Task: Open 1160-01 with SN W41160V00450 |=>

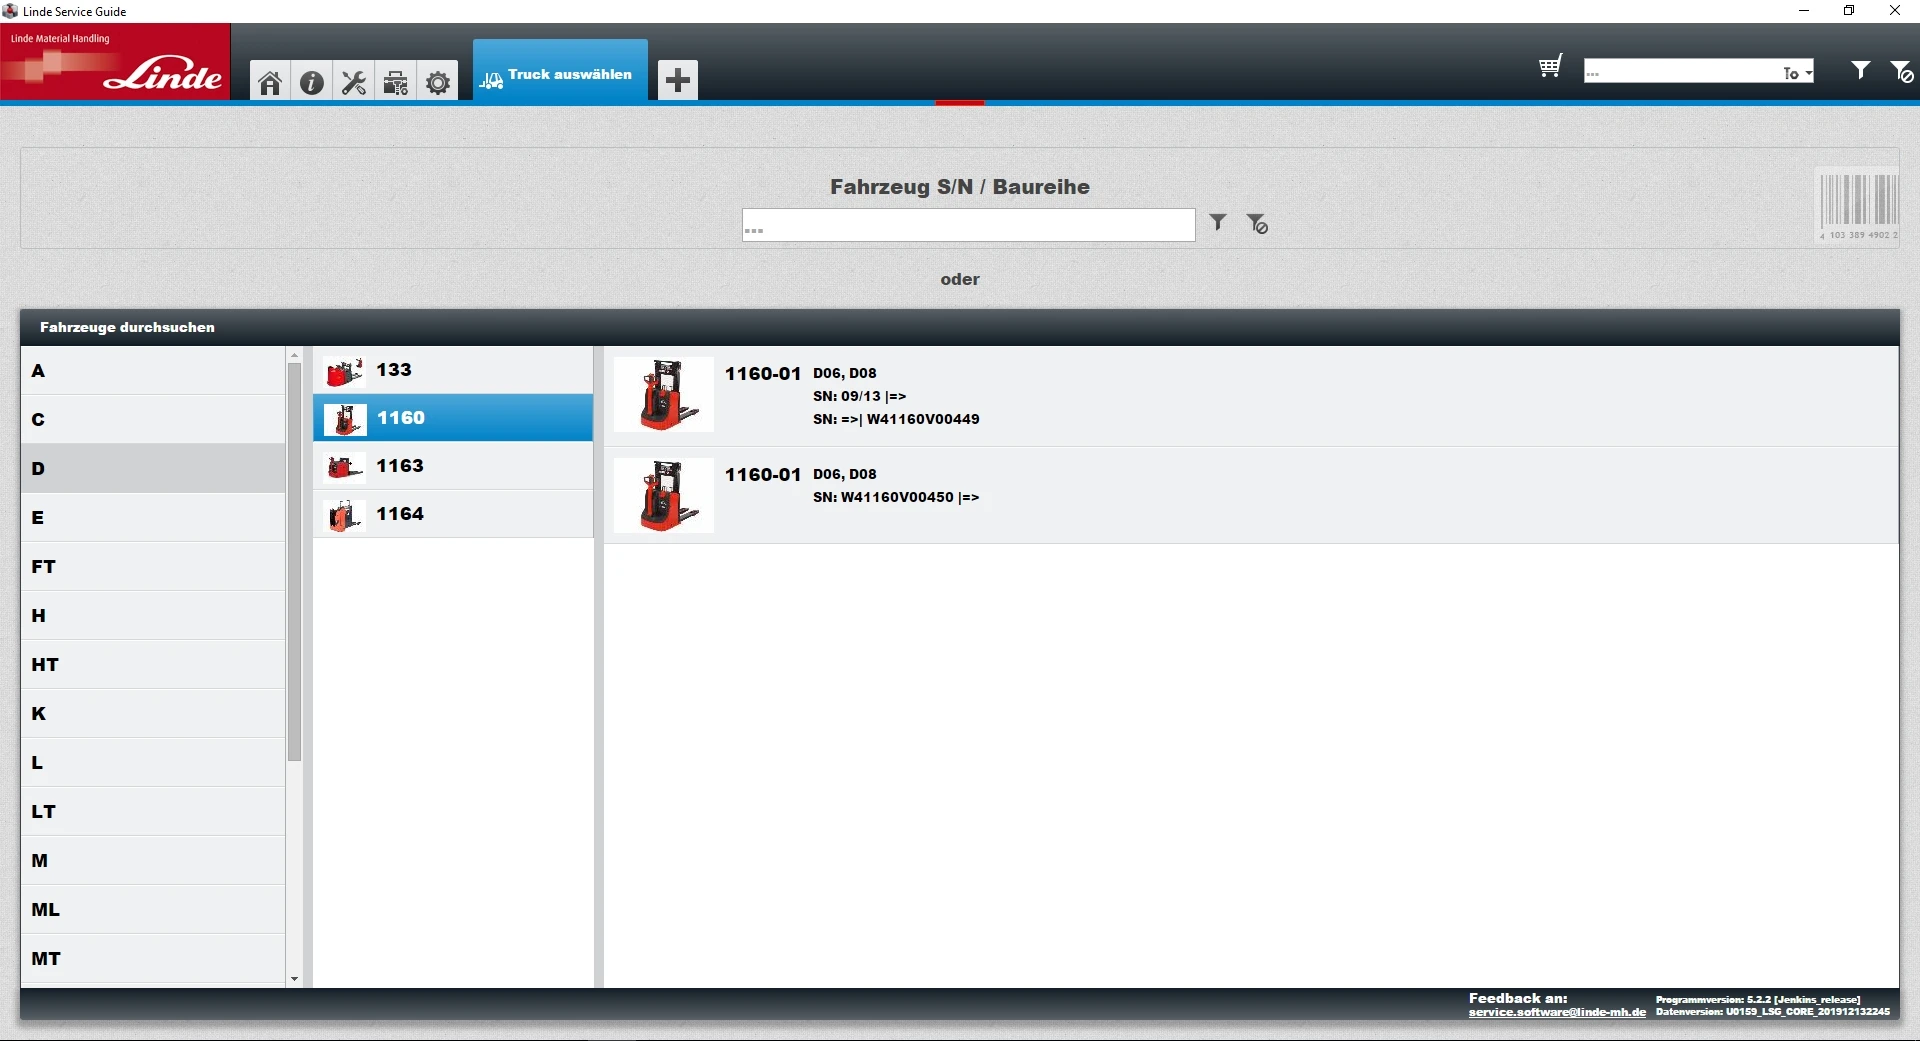Action: [1251, 496]
